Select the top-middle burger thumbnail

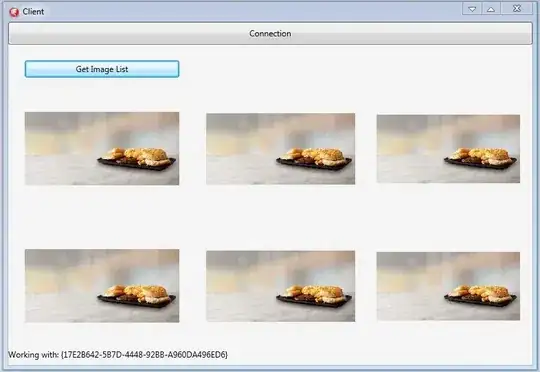(x=281, y=149)
